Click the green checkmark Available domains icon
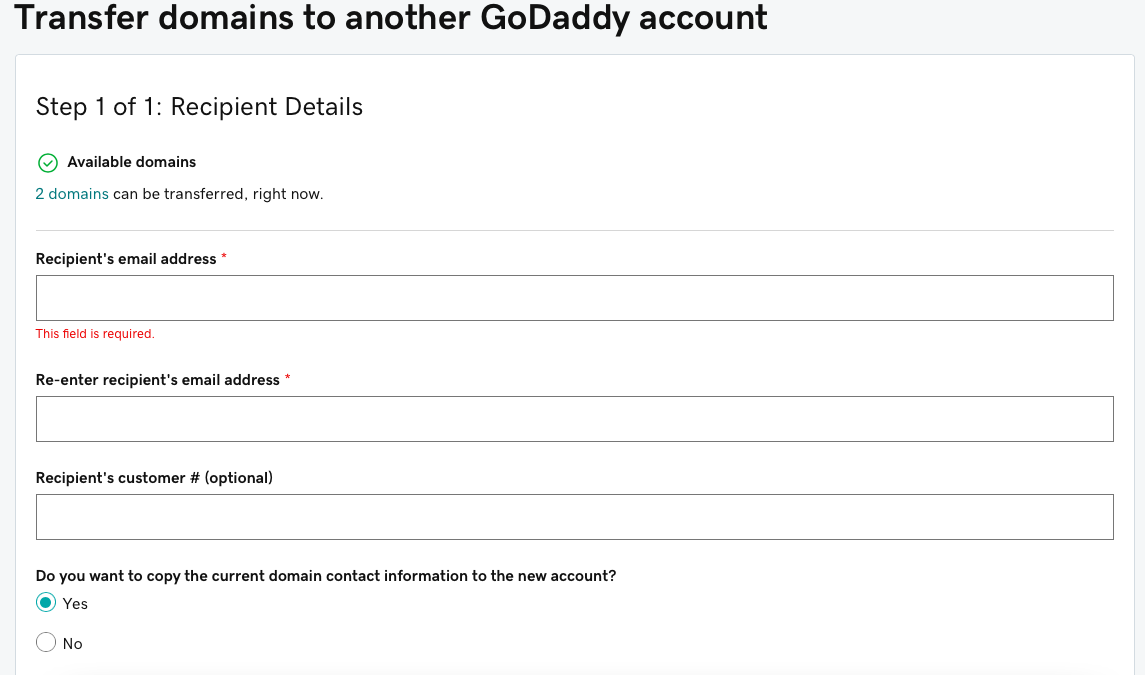 pyautogui.click(x=47, y=163)
